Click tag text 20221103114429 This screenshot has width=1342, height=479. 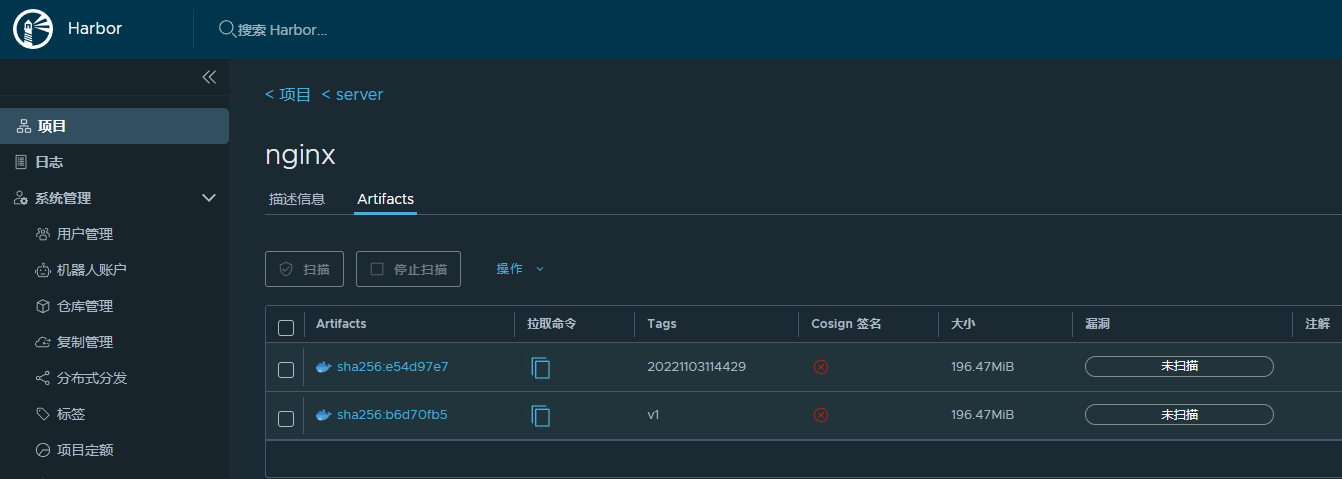[696, 367]
